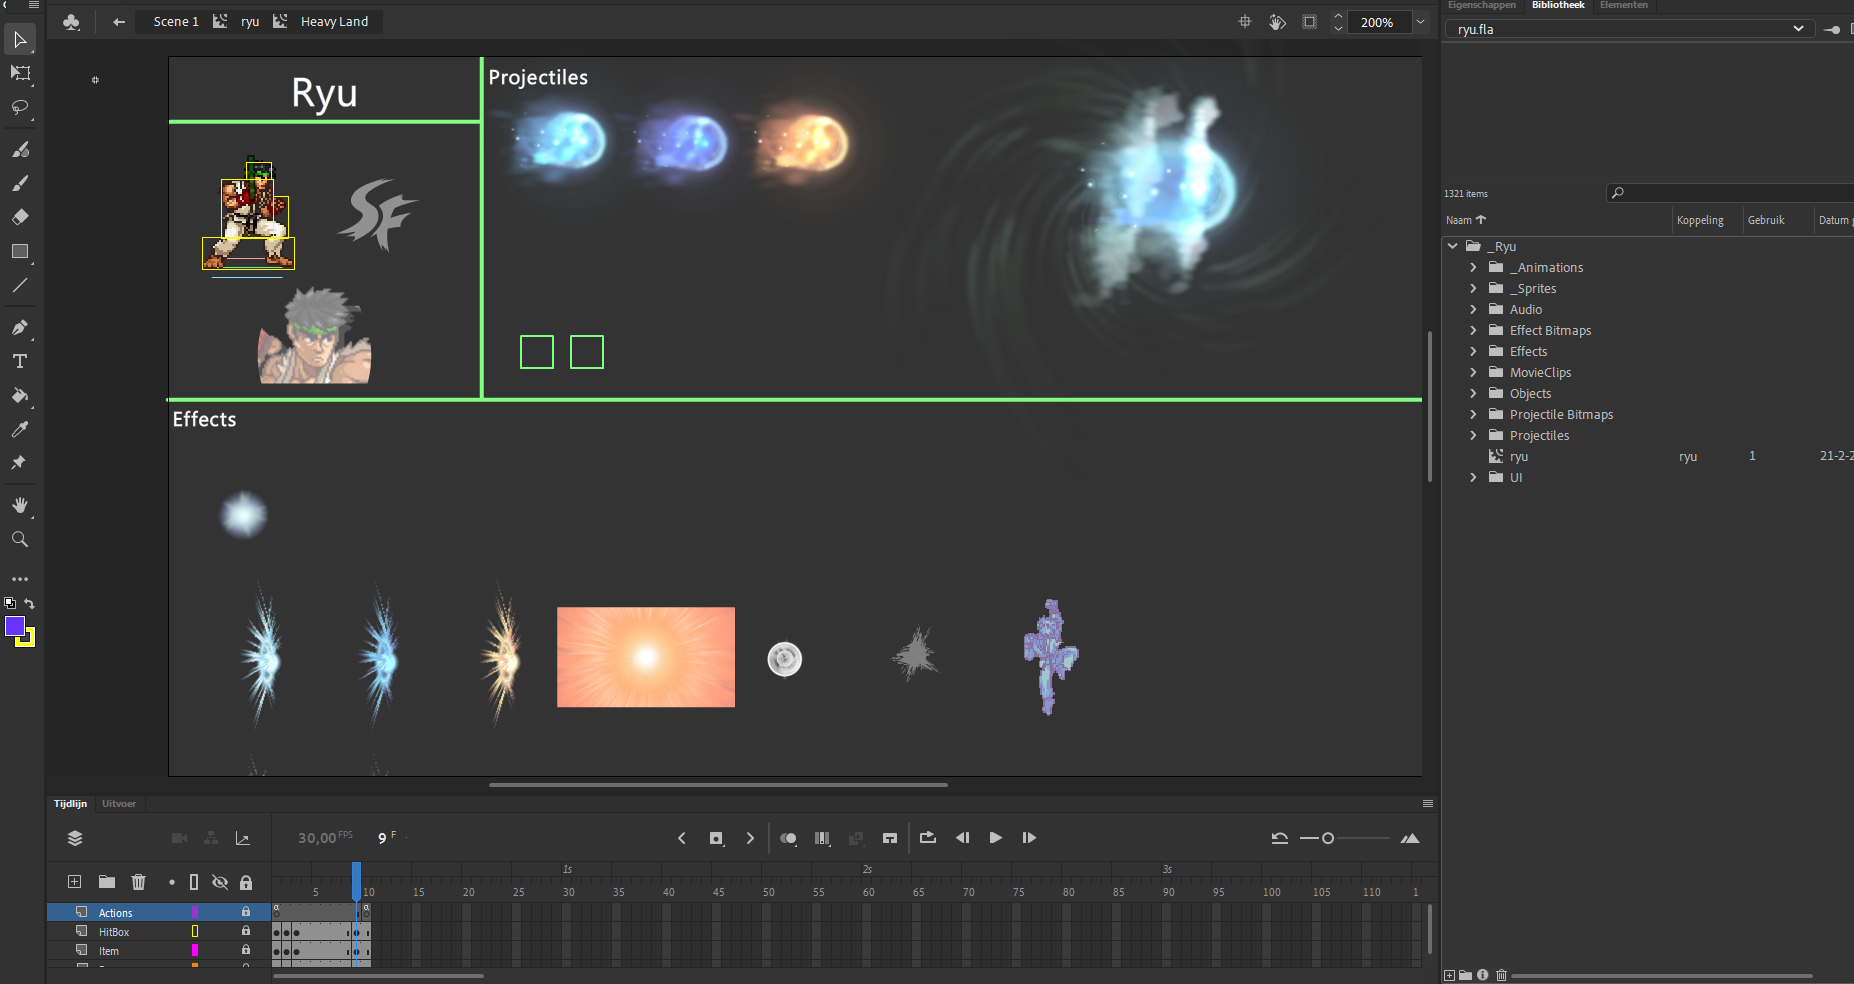Select the Classic Brush tool
Image resolution: width=1854 pixels, height=984 pixels.
(x=20, y=183)
